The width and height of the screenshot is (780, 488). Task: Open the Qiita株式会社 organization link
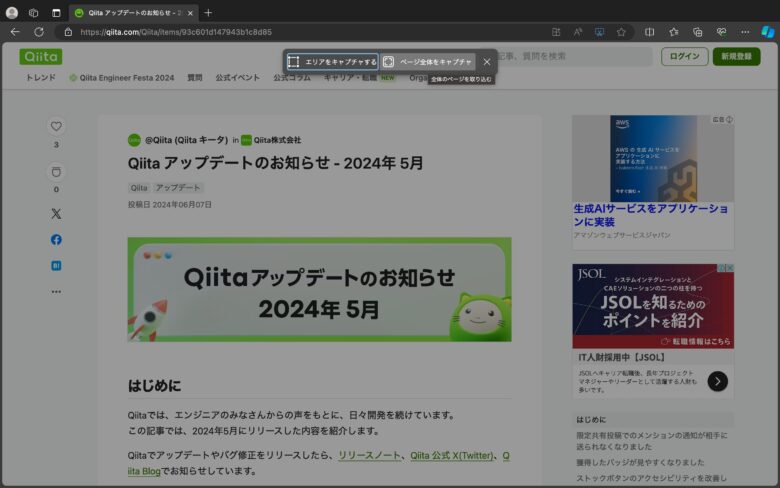[277, 140]
